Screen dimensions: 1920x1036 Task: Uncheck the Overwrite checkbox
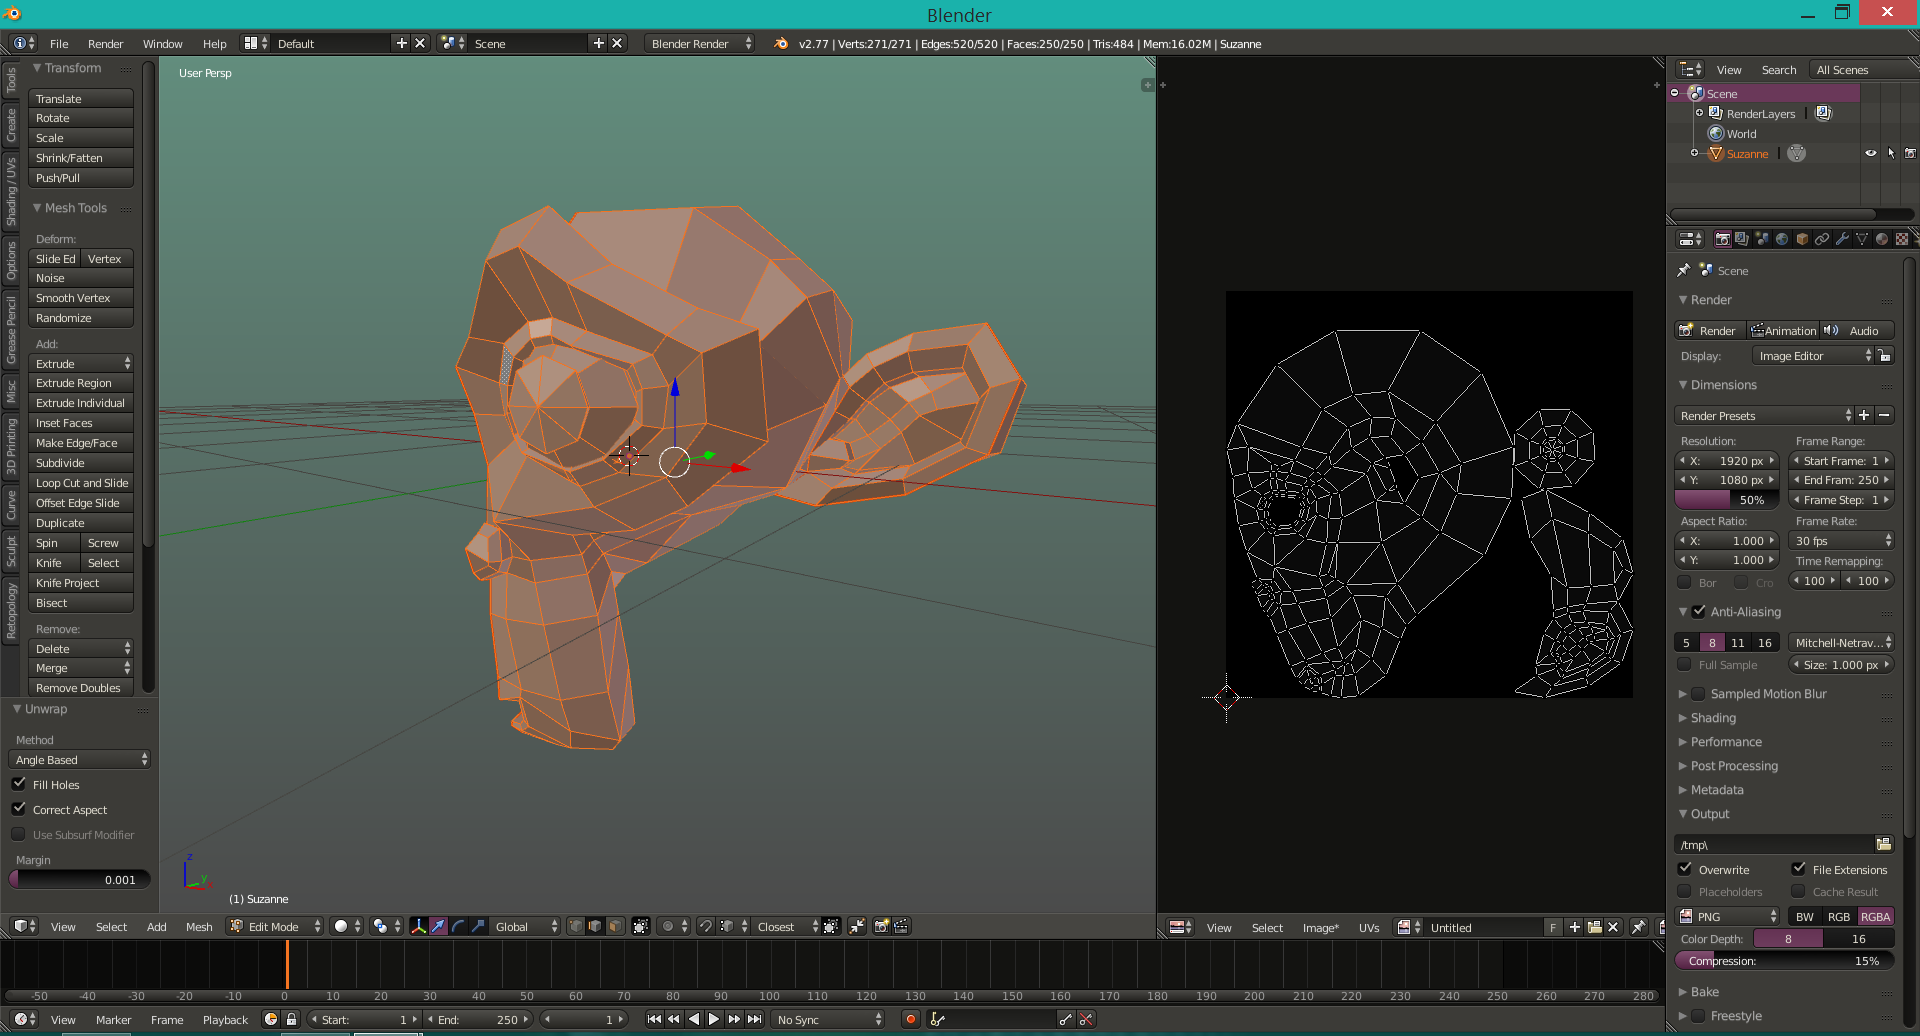pos(1685,869)
